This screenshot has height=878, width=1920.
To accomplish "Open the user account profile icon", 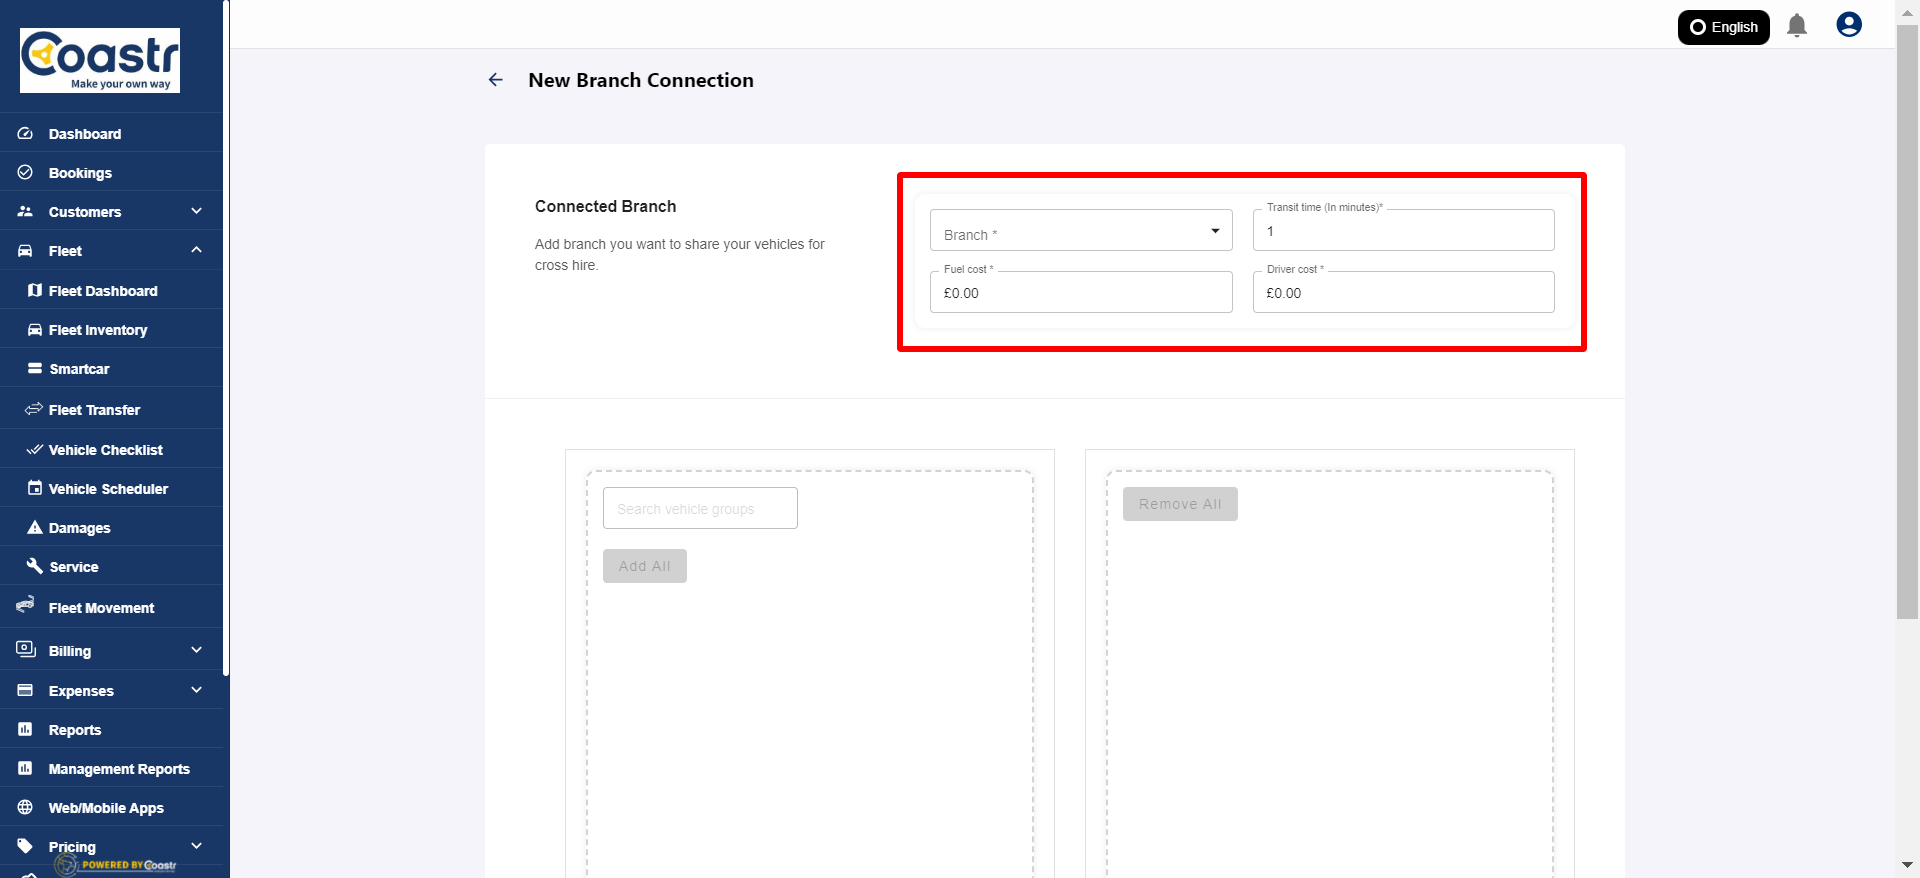I will pos(1849,25).
